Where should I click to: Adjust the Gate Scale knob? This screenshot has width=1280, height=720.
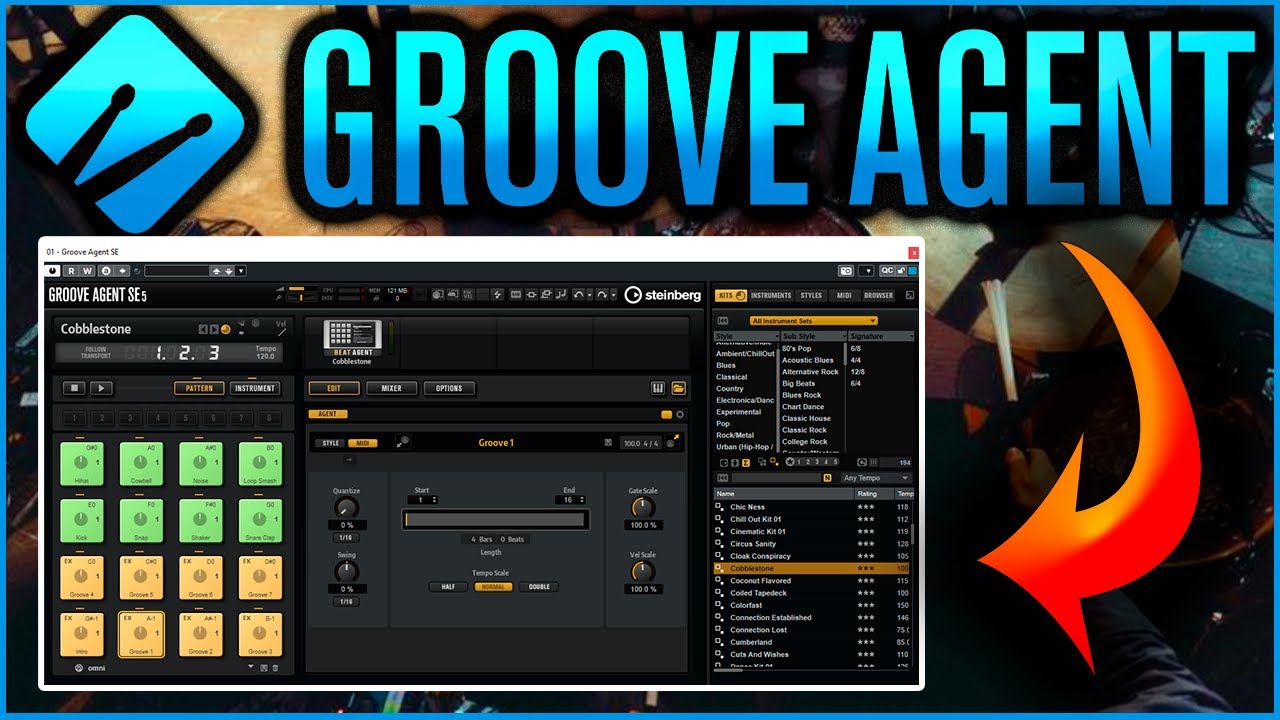pyautogui.click(x=642, y=508)
